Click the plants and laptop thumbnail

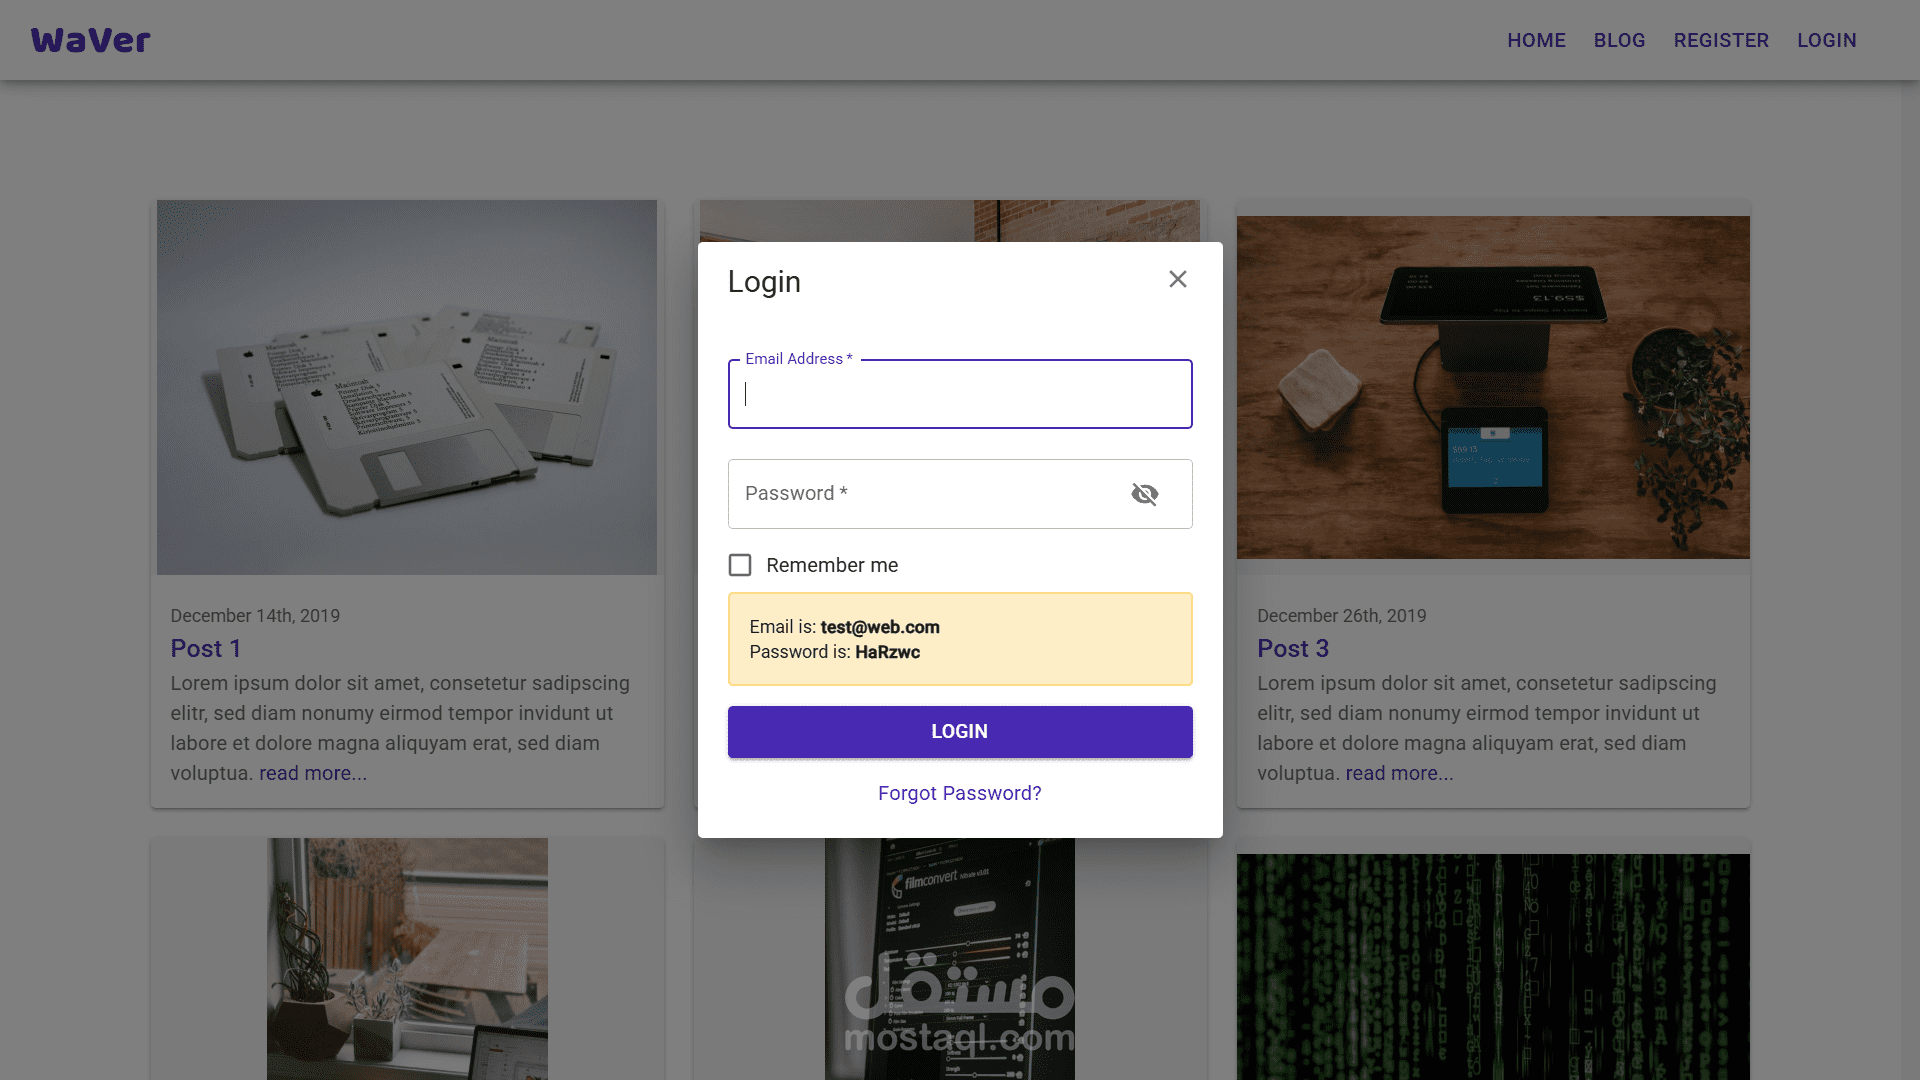coord(406,958)
